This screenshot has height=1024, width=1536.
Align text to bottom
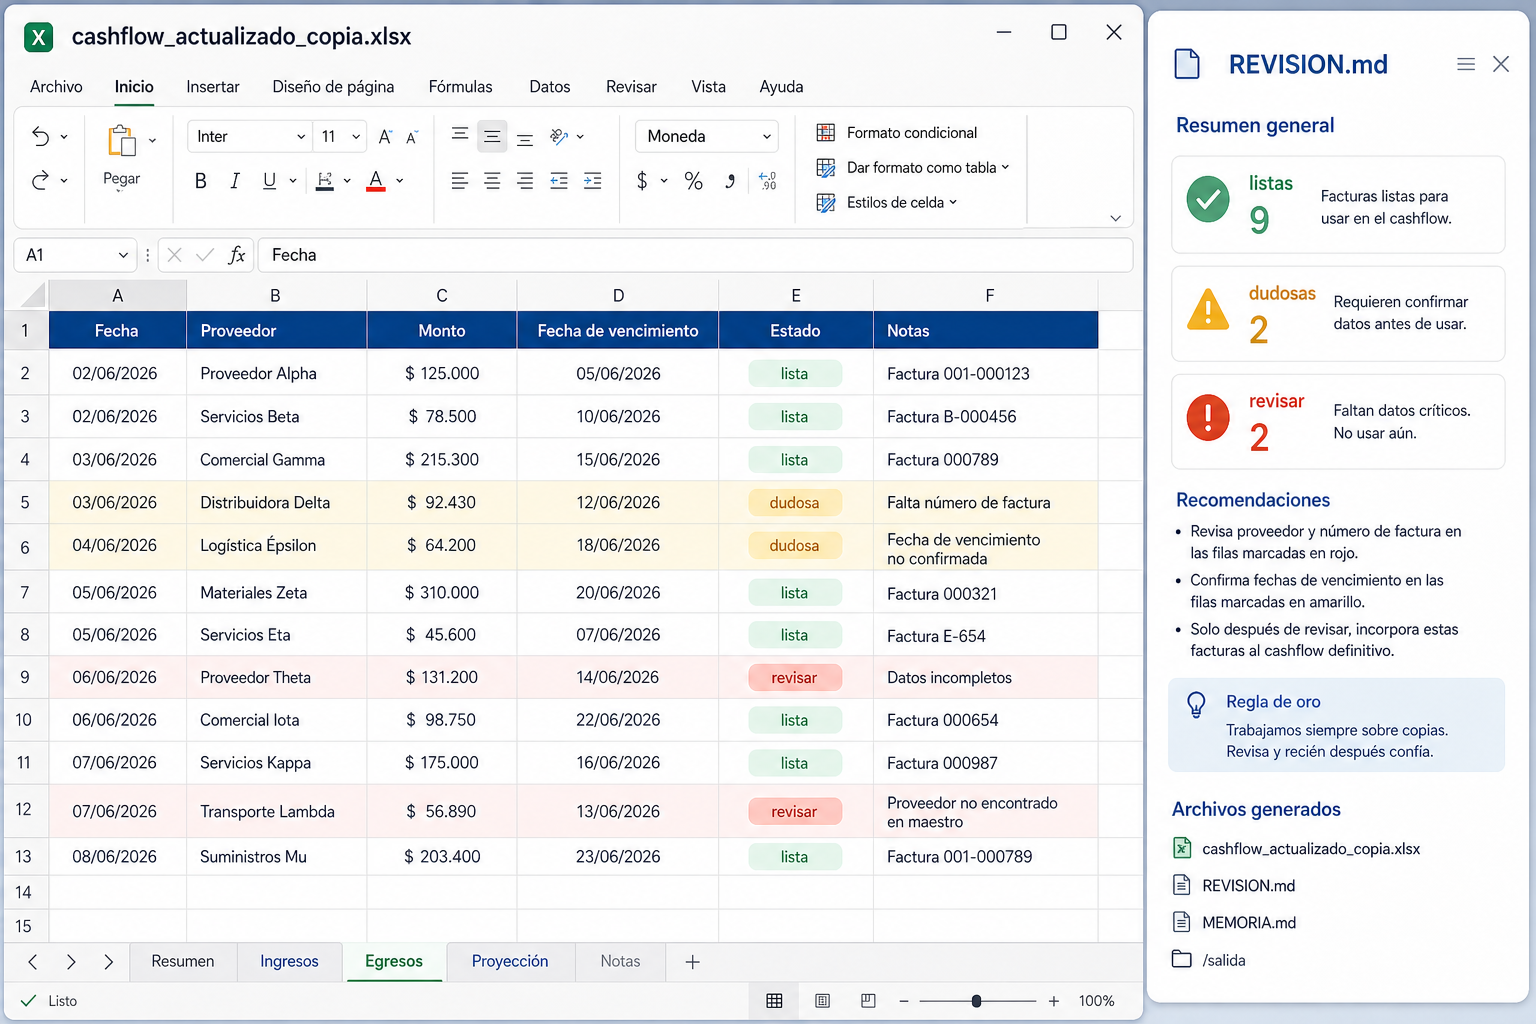click(525, 139)
